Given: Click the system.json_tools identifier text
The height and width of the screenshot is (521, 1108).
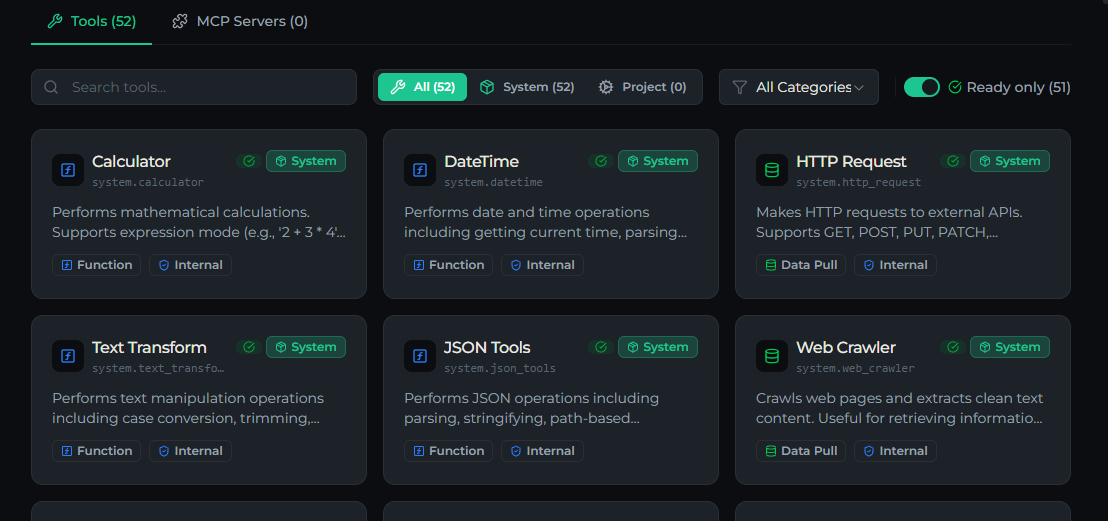Looking at the screenshot, I should pos(500,368).
